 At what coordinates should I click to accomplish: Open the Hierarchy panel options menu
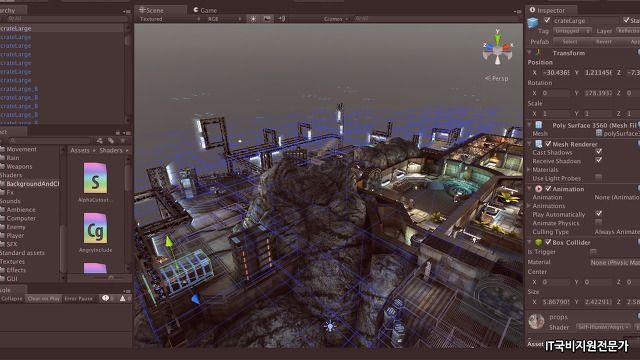coord(127,11)
